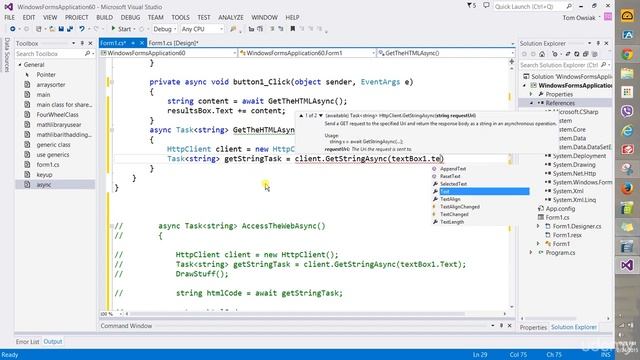Select App.config in Solution Explorer
This screenshot has height=360, width=640.
560,209
